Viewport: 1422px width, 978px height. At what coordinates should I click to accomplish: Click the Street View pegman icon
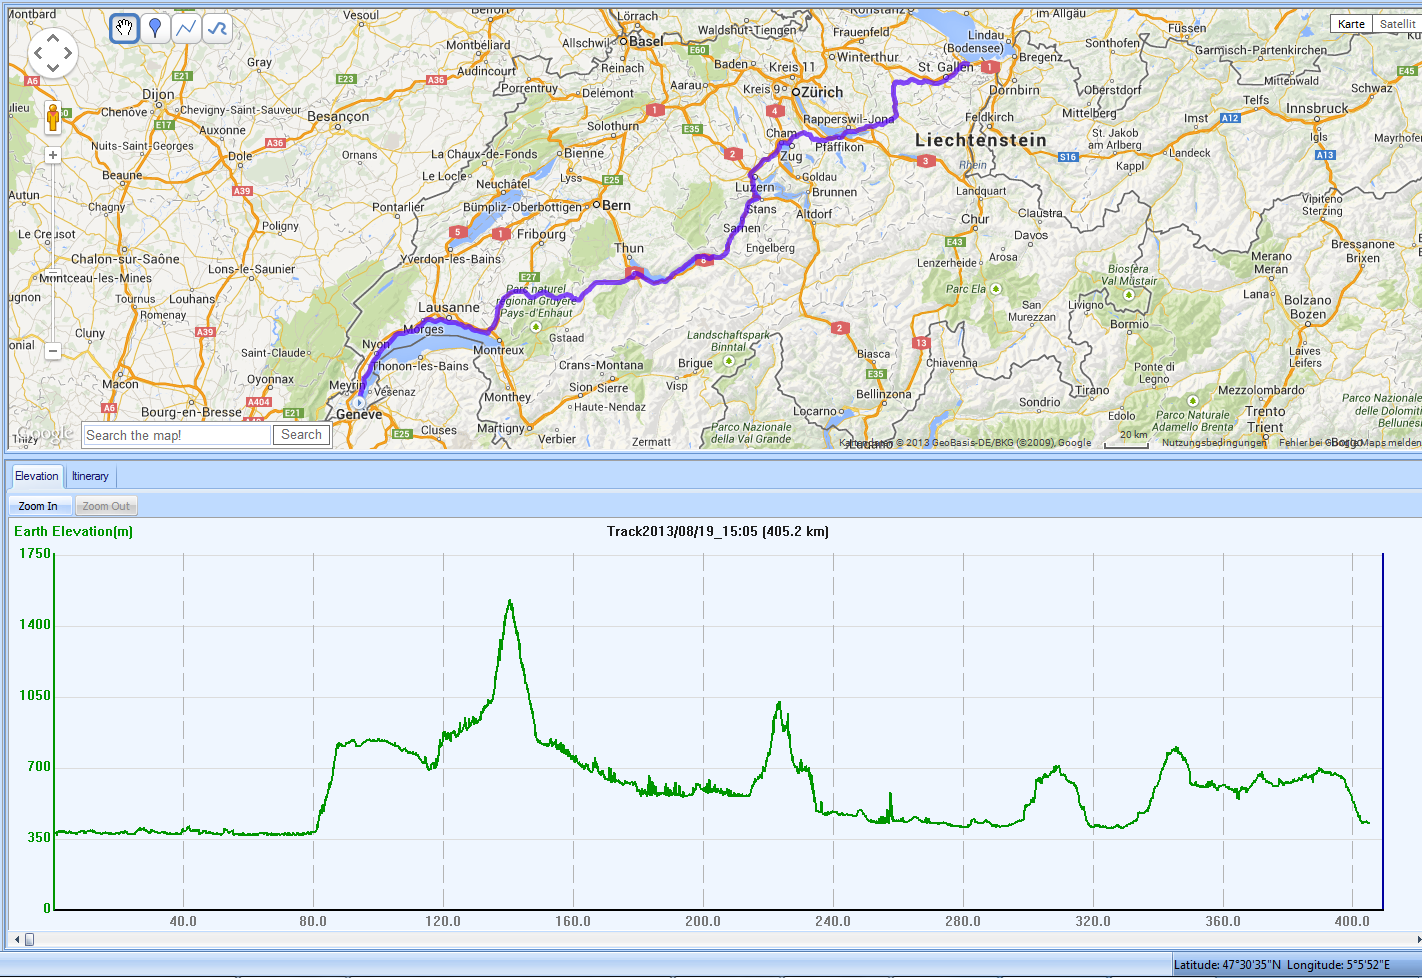53,118
